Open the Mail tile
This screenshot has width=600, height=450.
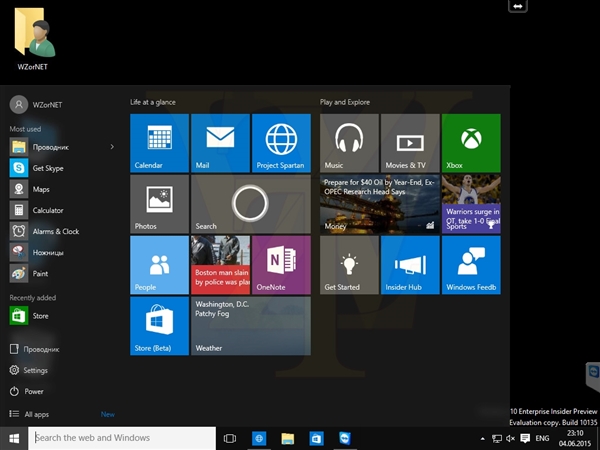[220, 142]
